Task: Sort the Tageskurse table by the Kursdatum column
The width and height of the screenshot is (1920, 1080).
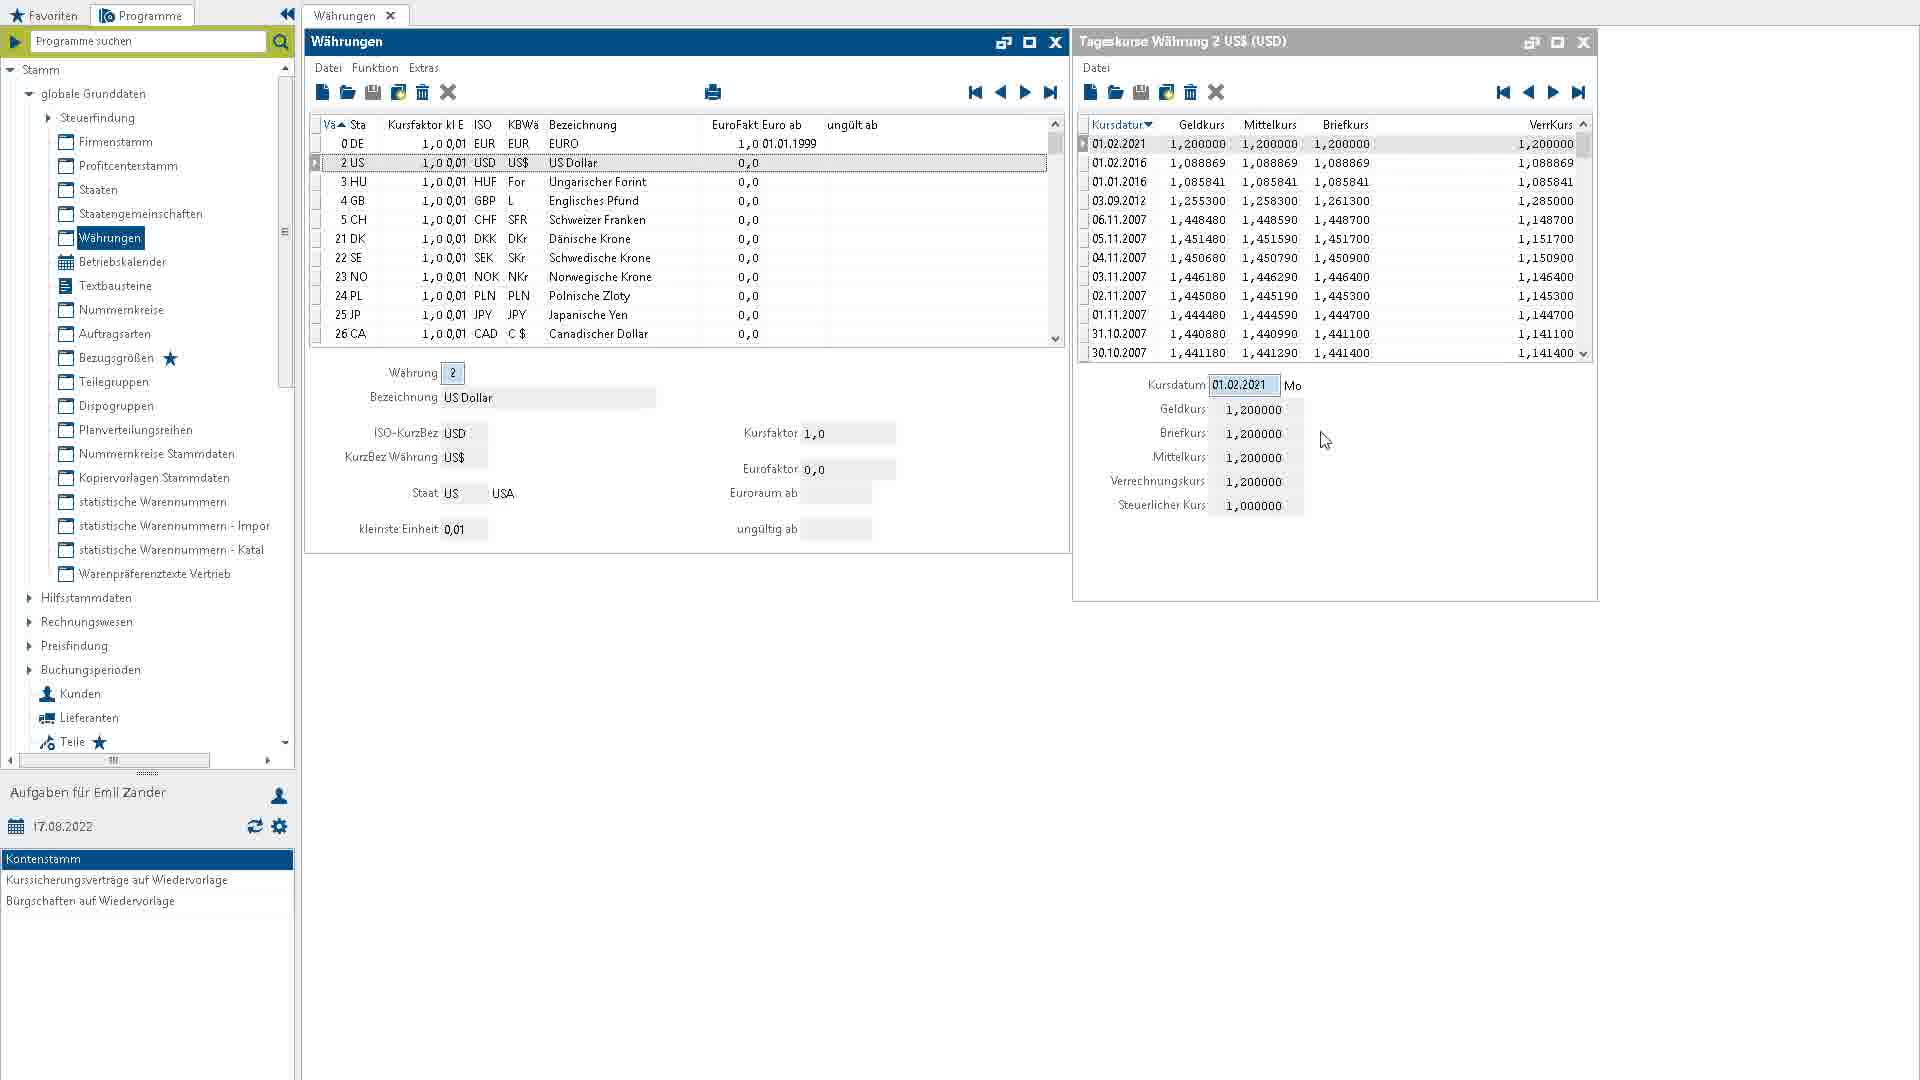Action: (x=1122, y=125)
